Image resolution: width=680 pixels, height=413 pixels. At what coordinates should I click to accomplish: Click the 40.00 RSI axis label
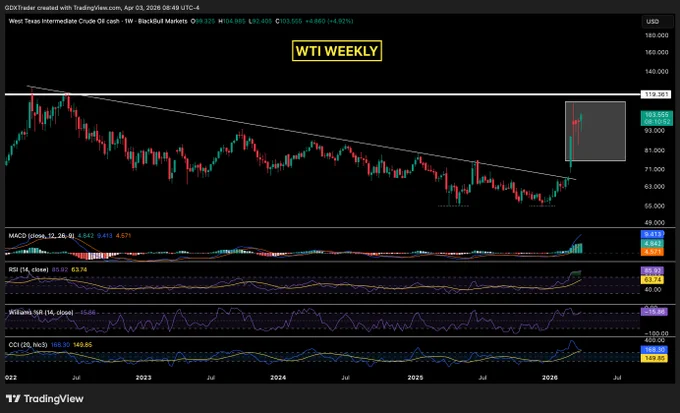click(x=653, y=289)
